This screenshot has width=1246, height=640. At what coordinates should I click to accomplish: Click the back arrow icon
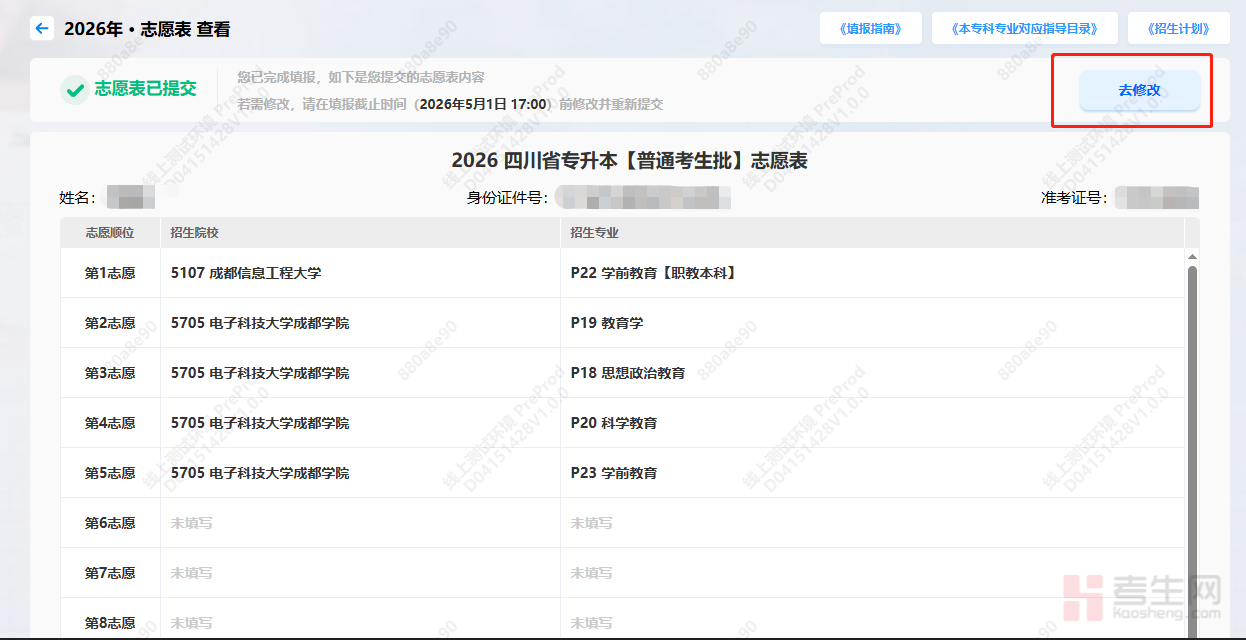pyautogui.click(x=41, y=28)
